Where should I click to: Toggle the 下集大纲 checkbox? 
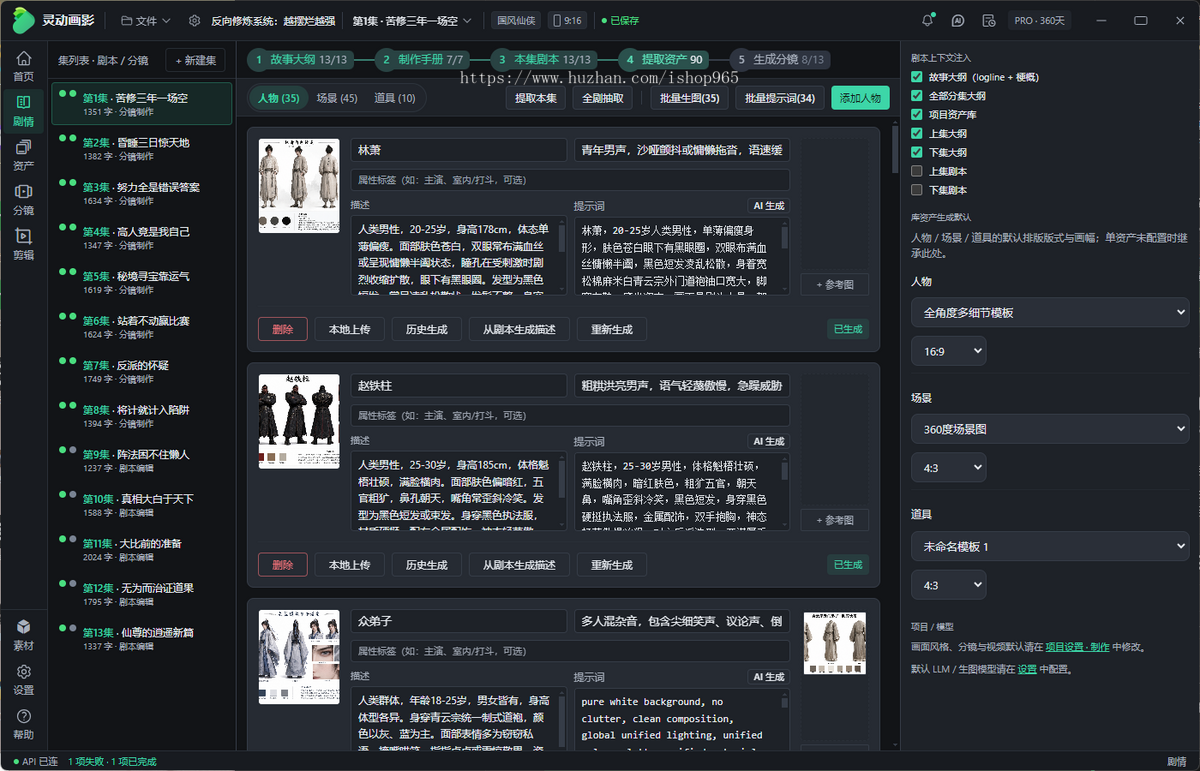[x=917, y=152]
